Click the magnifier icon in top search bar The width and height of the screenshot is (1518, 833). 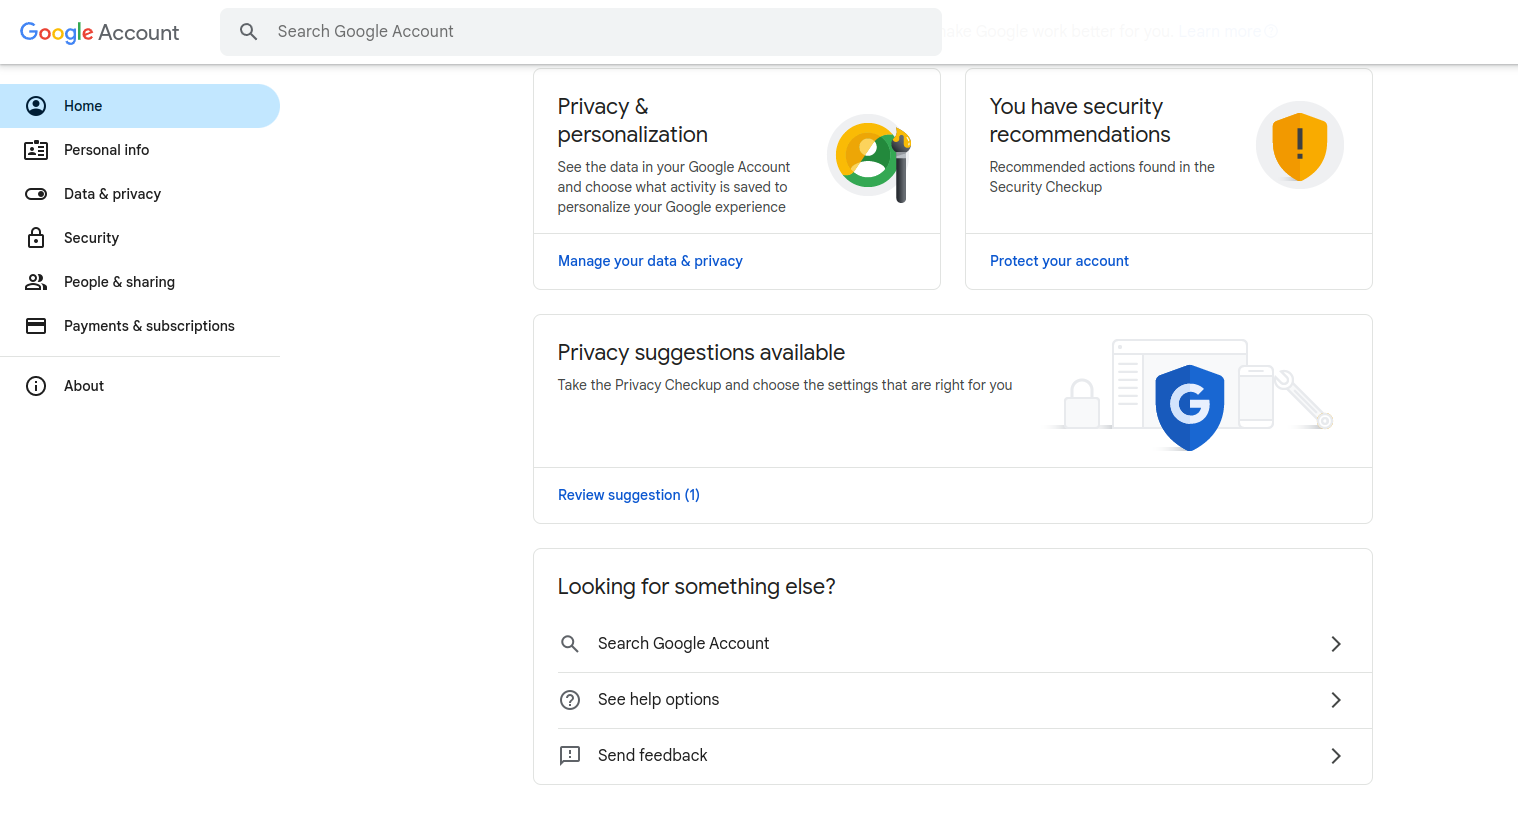coord(249,32)
